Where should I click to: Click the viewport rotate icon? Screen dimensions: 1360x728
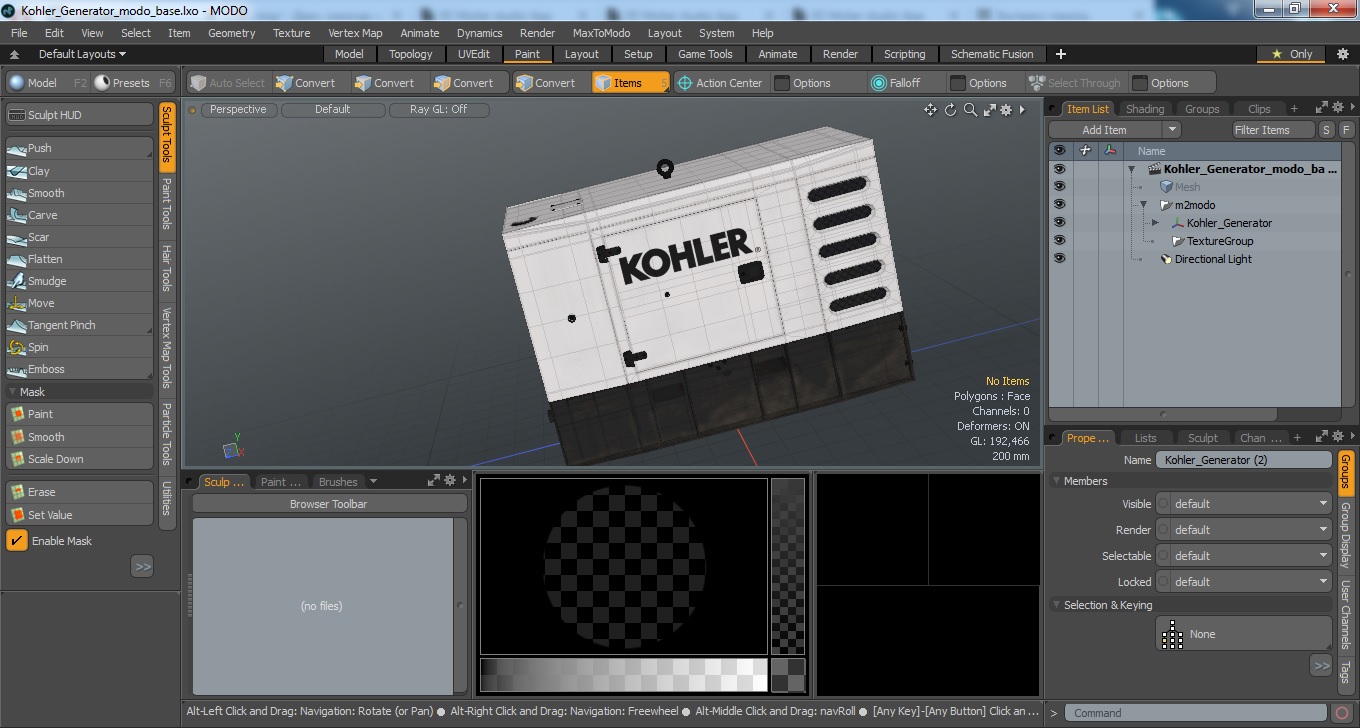[951, 110]
